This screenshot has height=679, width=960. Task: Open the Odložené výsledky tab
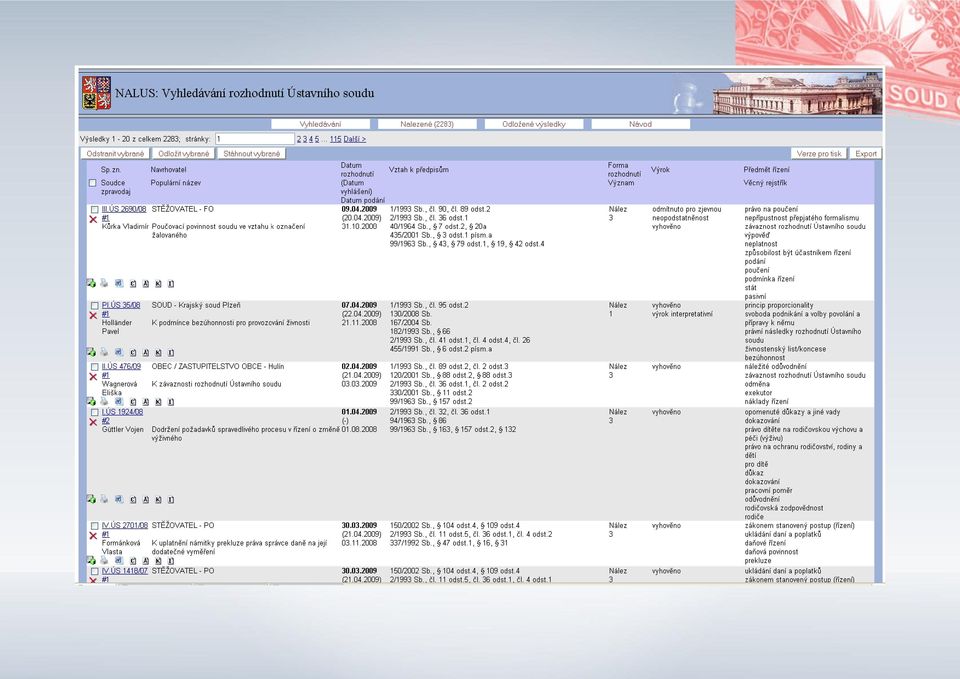coord(534,124)
